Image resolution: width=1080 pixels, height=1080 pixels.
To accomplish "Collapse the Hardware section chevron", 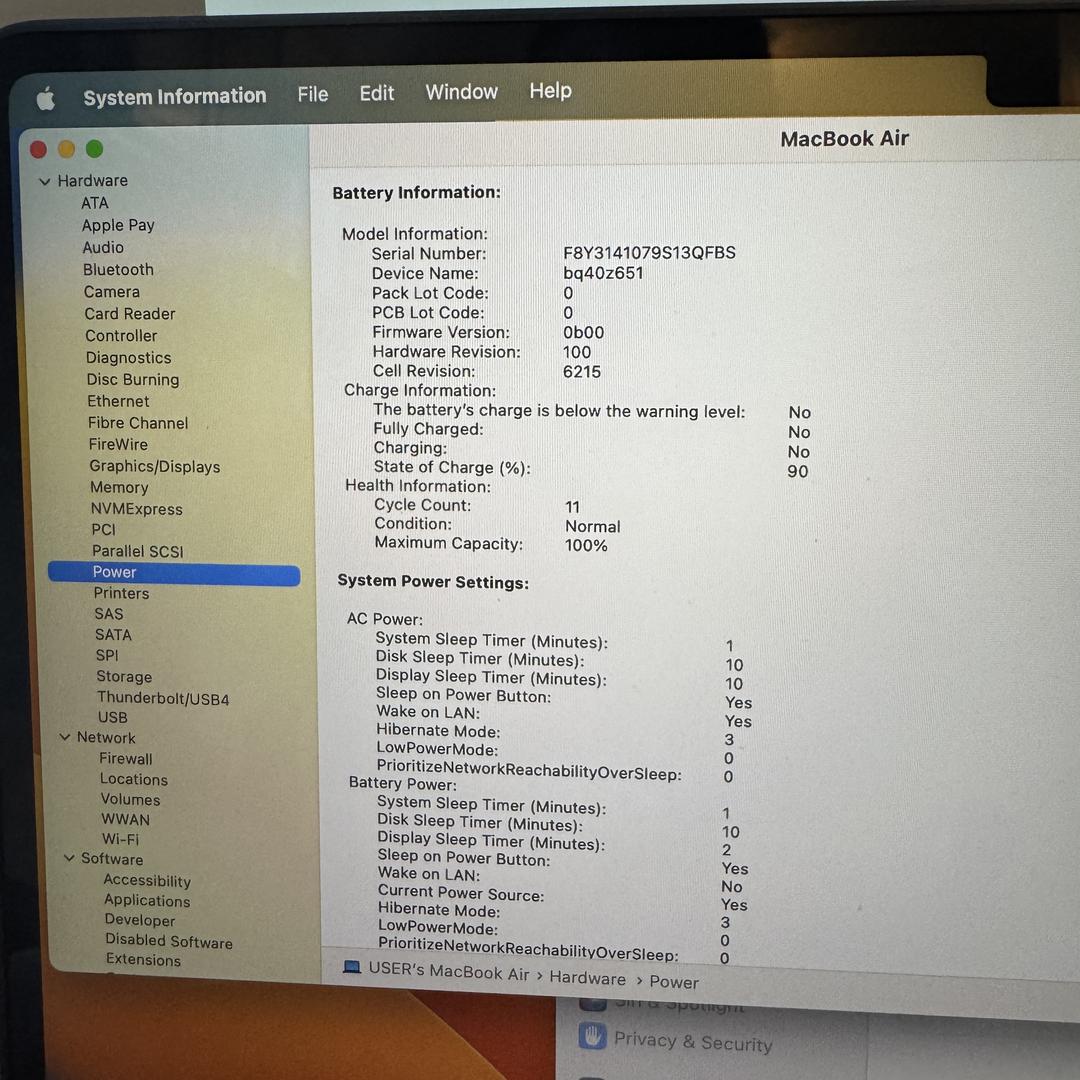I will click(45, 182).
